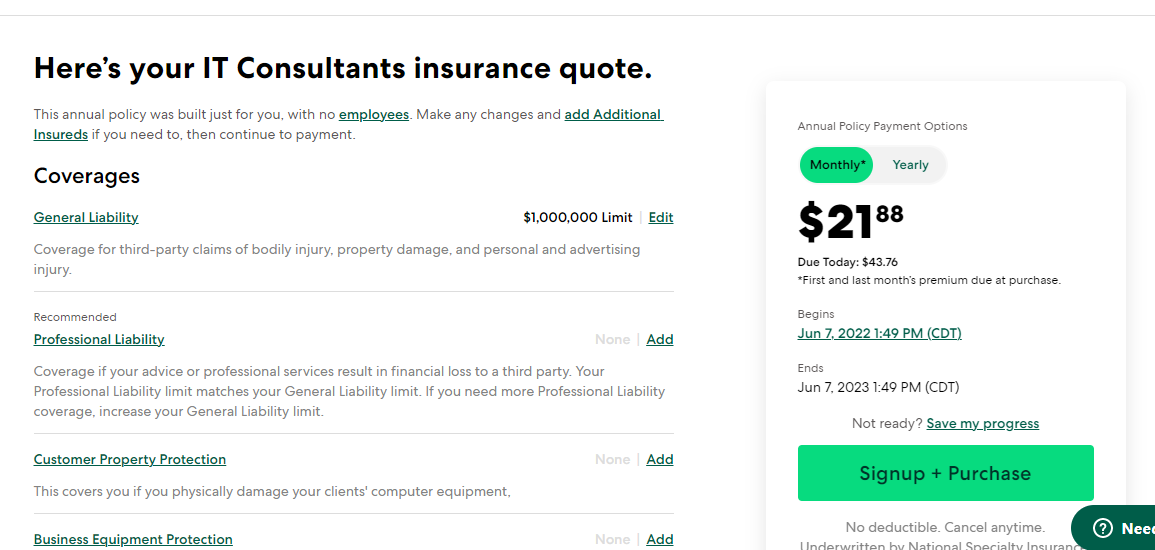Click the employees link
1155x550 pixels.
click(x=373, y=115)
